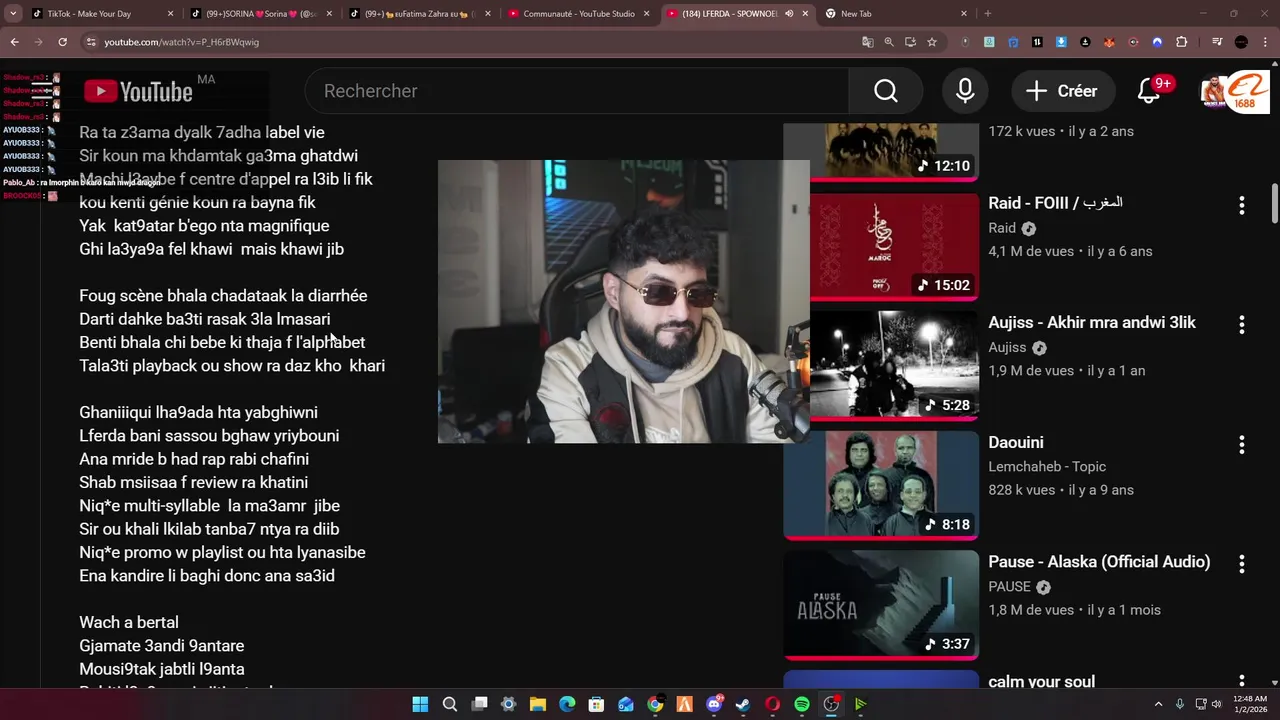The width and height of the screenshot is (1280, 720).
Task: Open the YouTube notifications bell
Action: click(1149, 91)
